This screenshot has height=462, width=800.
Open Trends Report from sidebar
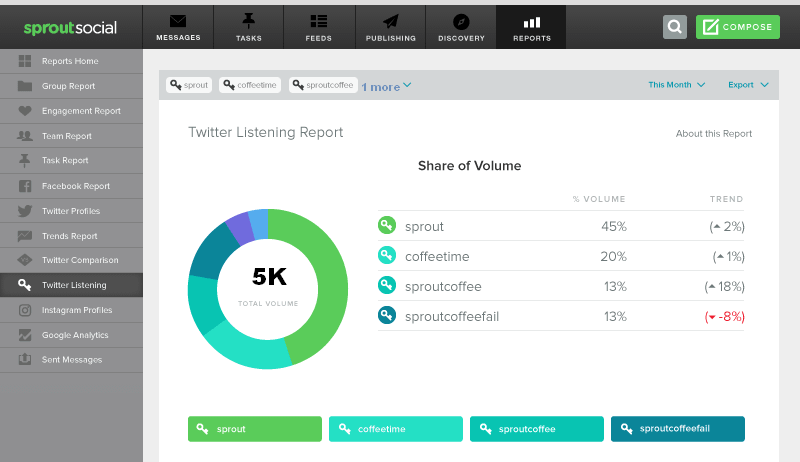71,236
